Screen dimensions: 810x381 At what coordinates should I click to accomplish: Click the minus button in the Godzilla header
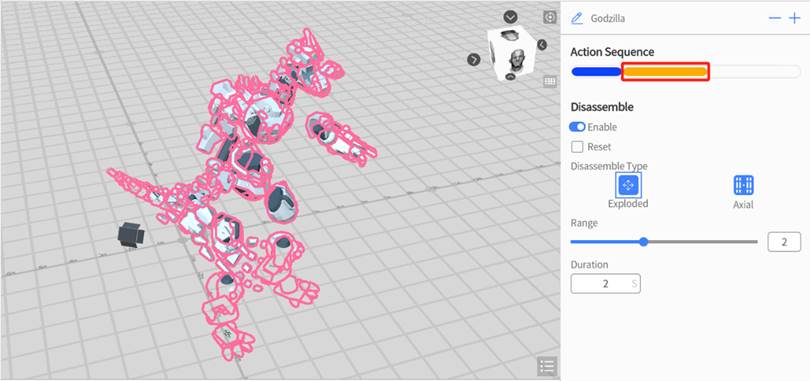774,19
